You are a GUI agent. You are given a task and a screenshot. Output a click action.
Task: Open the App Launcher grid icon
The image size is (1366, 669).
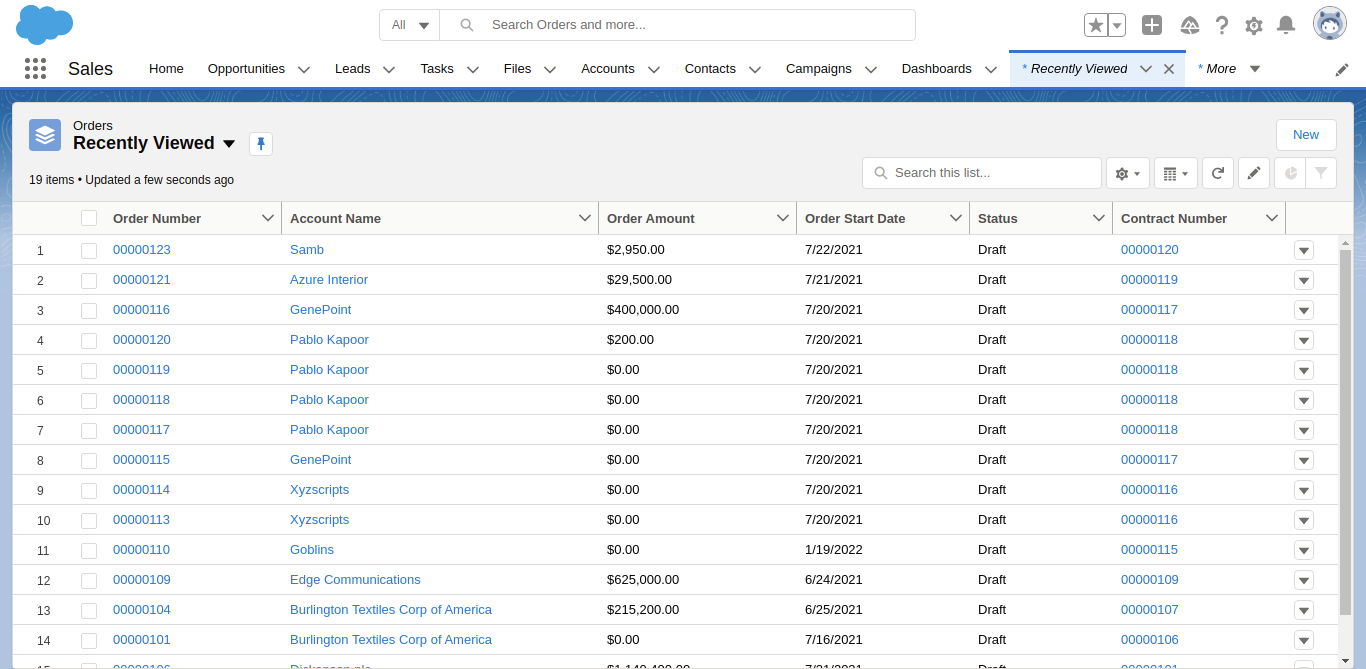[x=35, y=68]
